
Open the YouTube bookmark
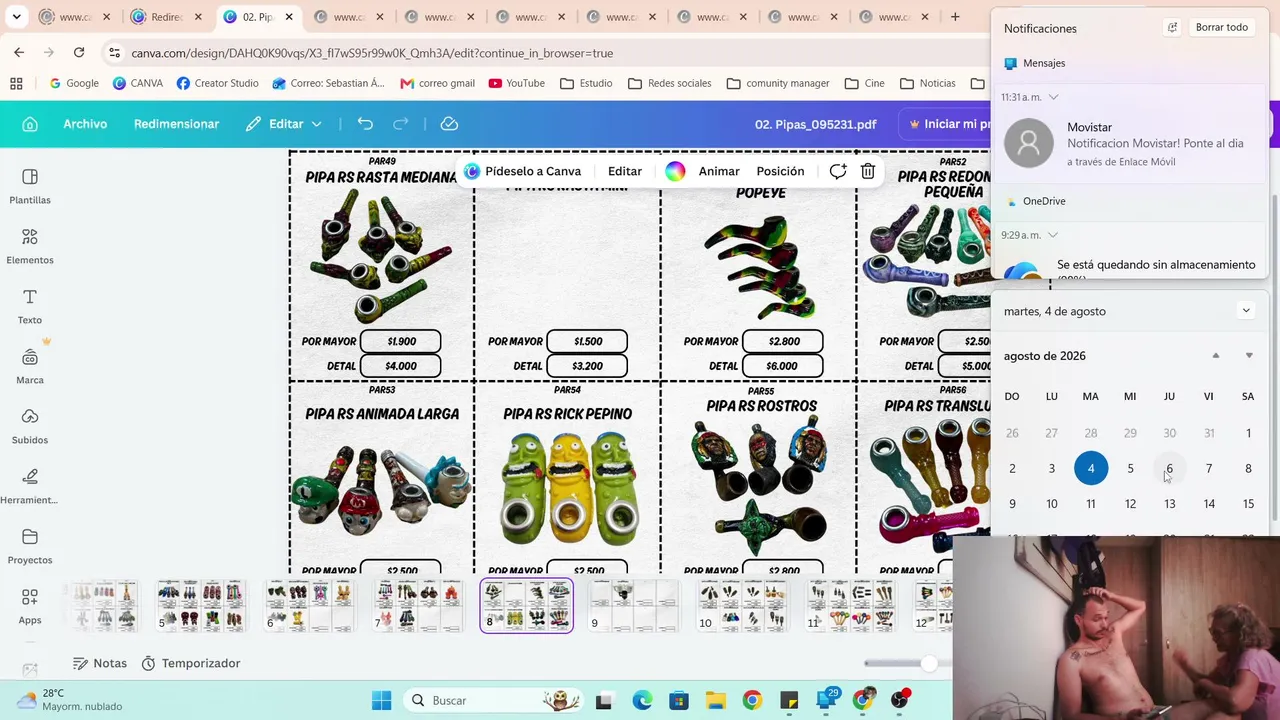516,83
